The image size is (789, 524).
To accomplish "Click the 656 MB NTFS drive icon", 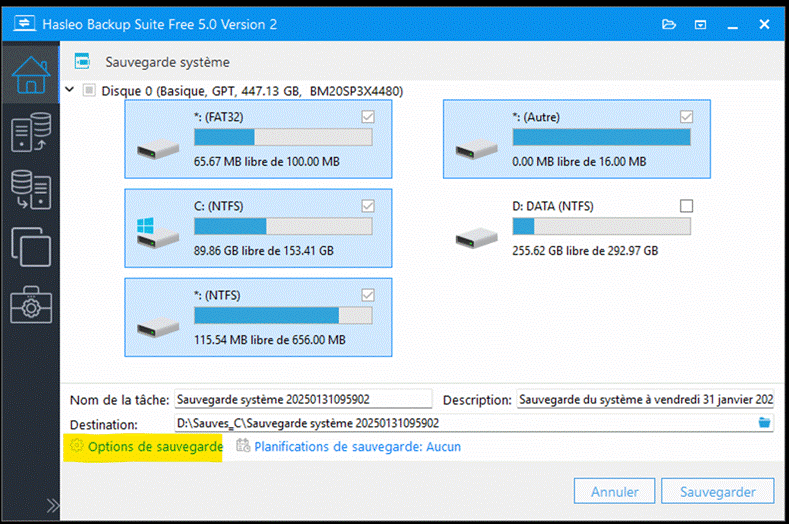I will [x=158, y=328].
